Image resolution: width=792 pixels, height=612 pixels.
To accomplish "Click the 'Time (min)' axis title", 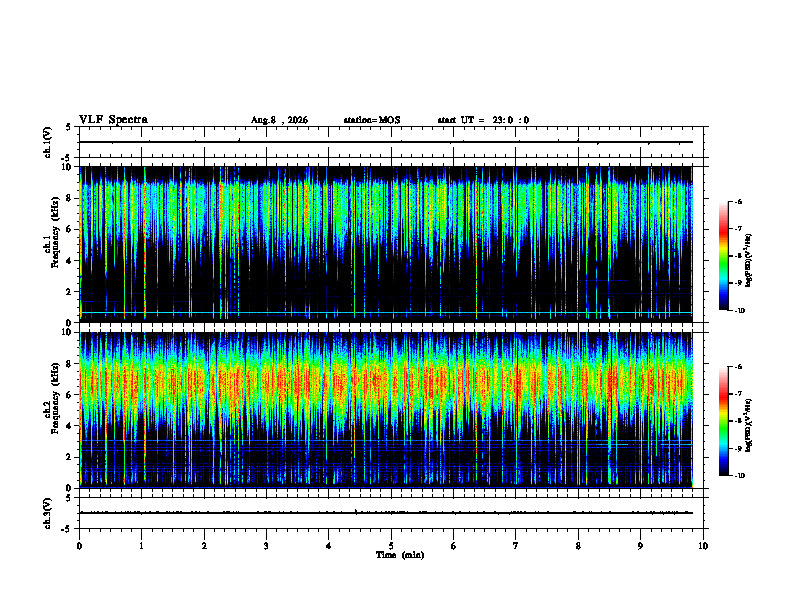I will (400, 555).
